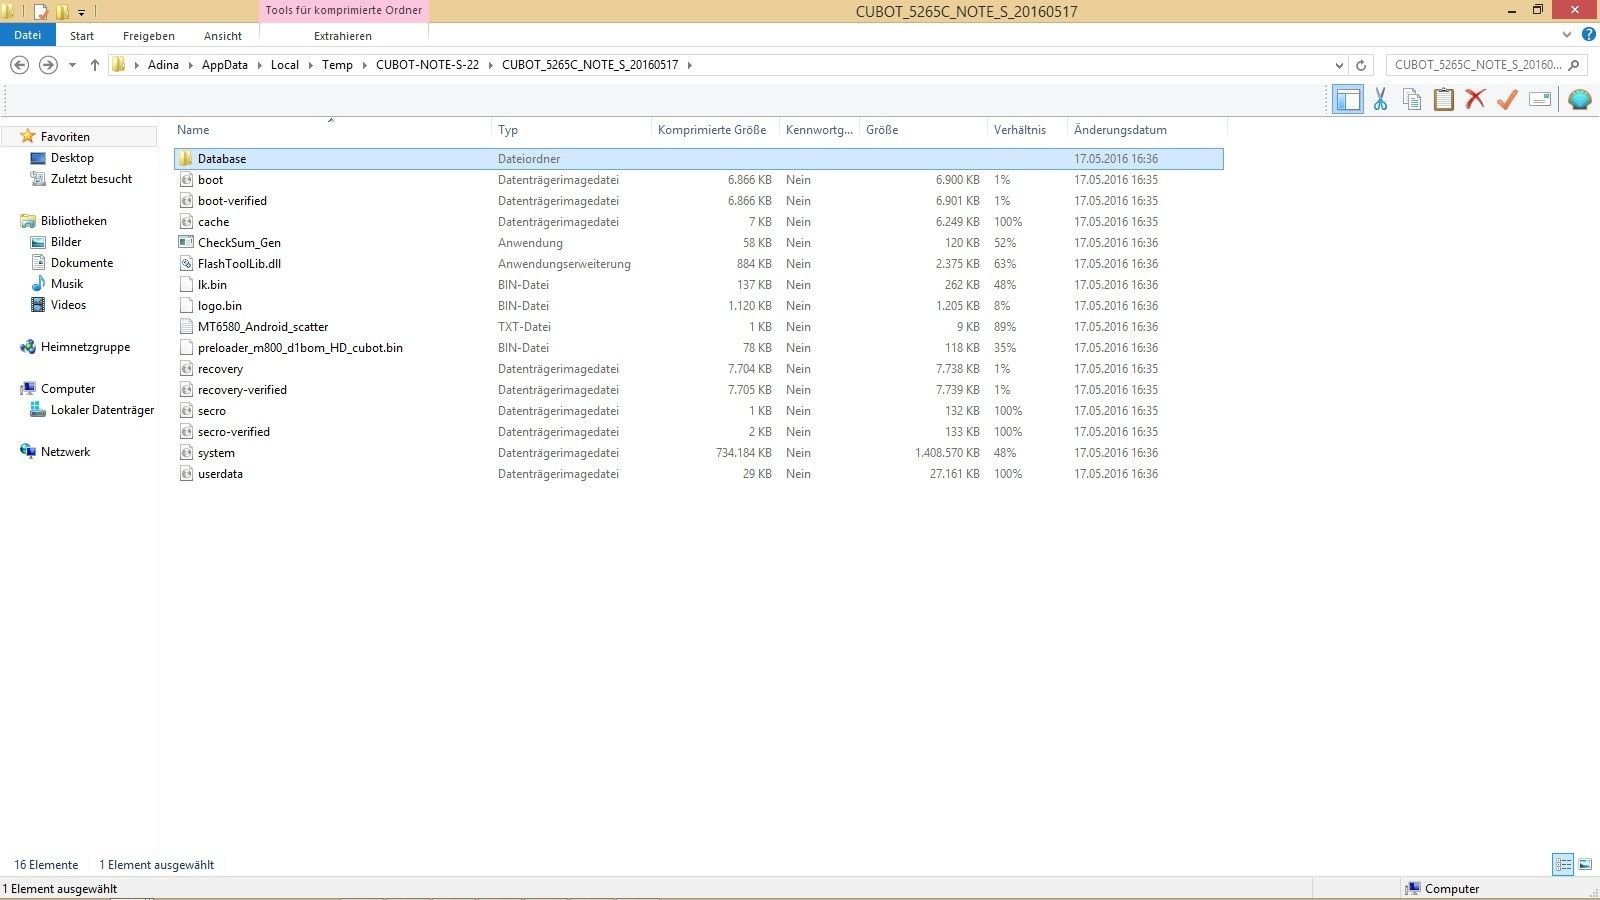Open the recent locations dropdown arrow
Viewport: 1600px width, 900px height.
pos(72,65)
